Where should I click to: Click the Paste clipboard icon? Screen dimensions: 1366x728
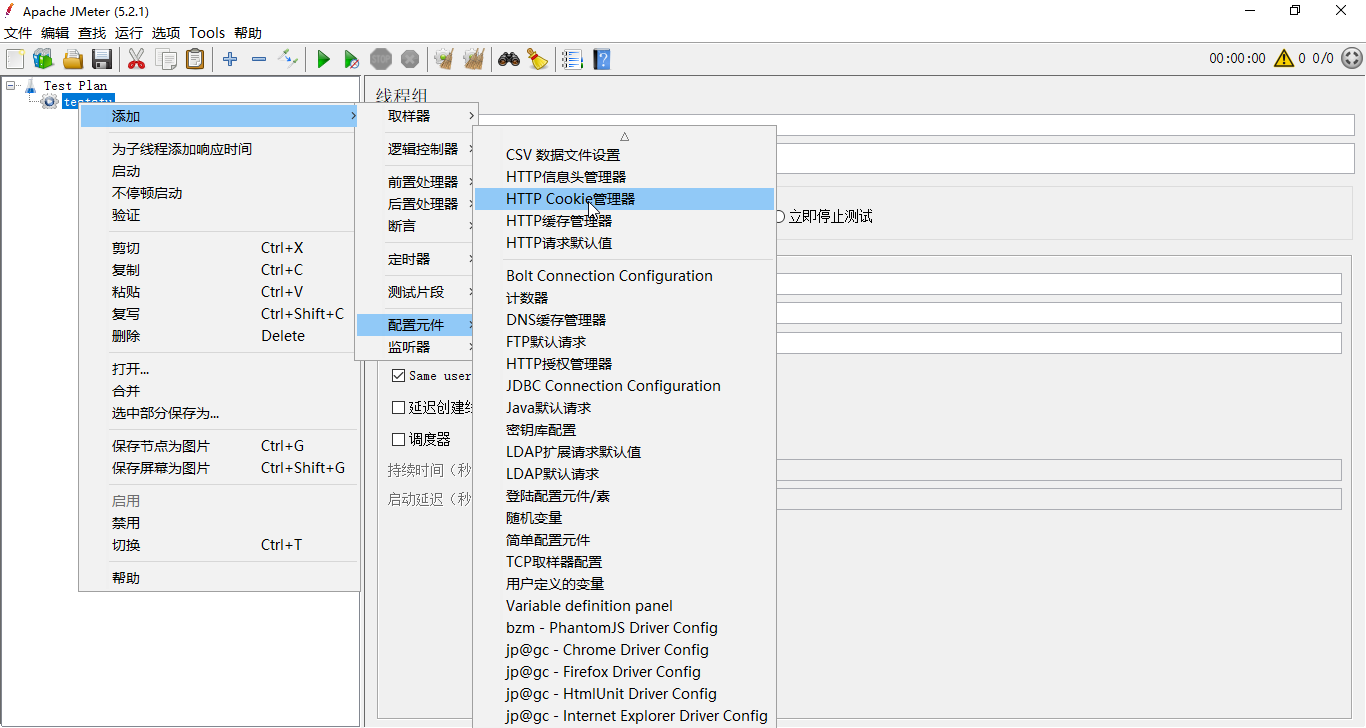195,59
